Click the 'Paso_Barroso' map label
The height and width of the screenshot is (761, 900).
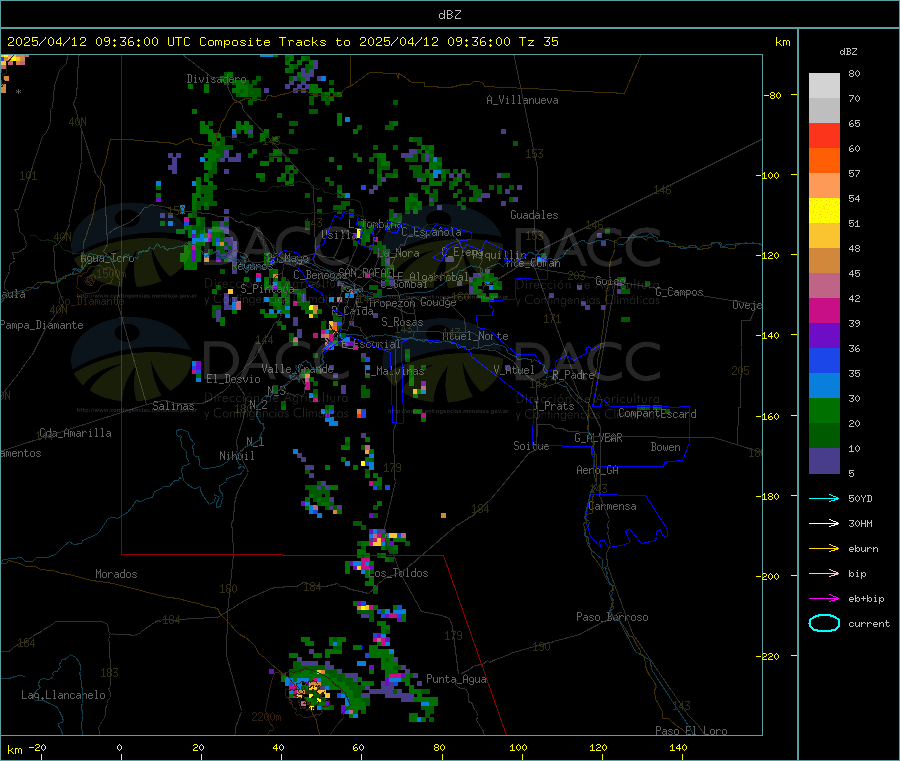click(612, 617)
